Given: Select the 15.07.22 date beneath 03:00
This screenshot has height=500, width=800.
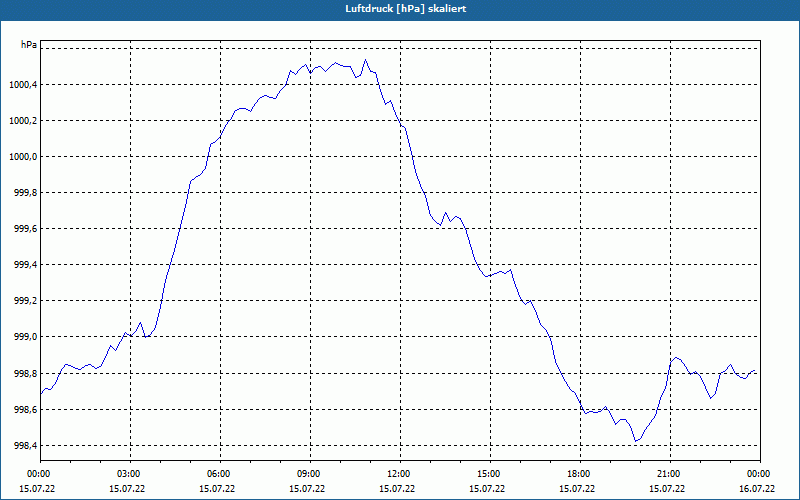Looking at the screenshot, I should tap(127, 489).
